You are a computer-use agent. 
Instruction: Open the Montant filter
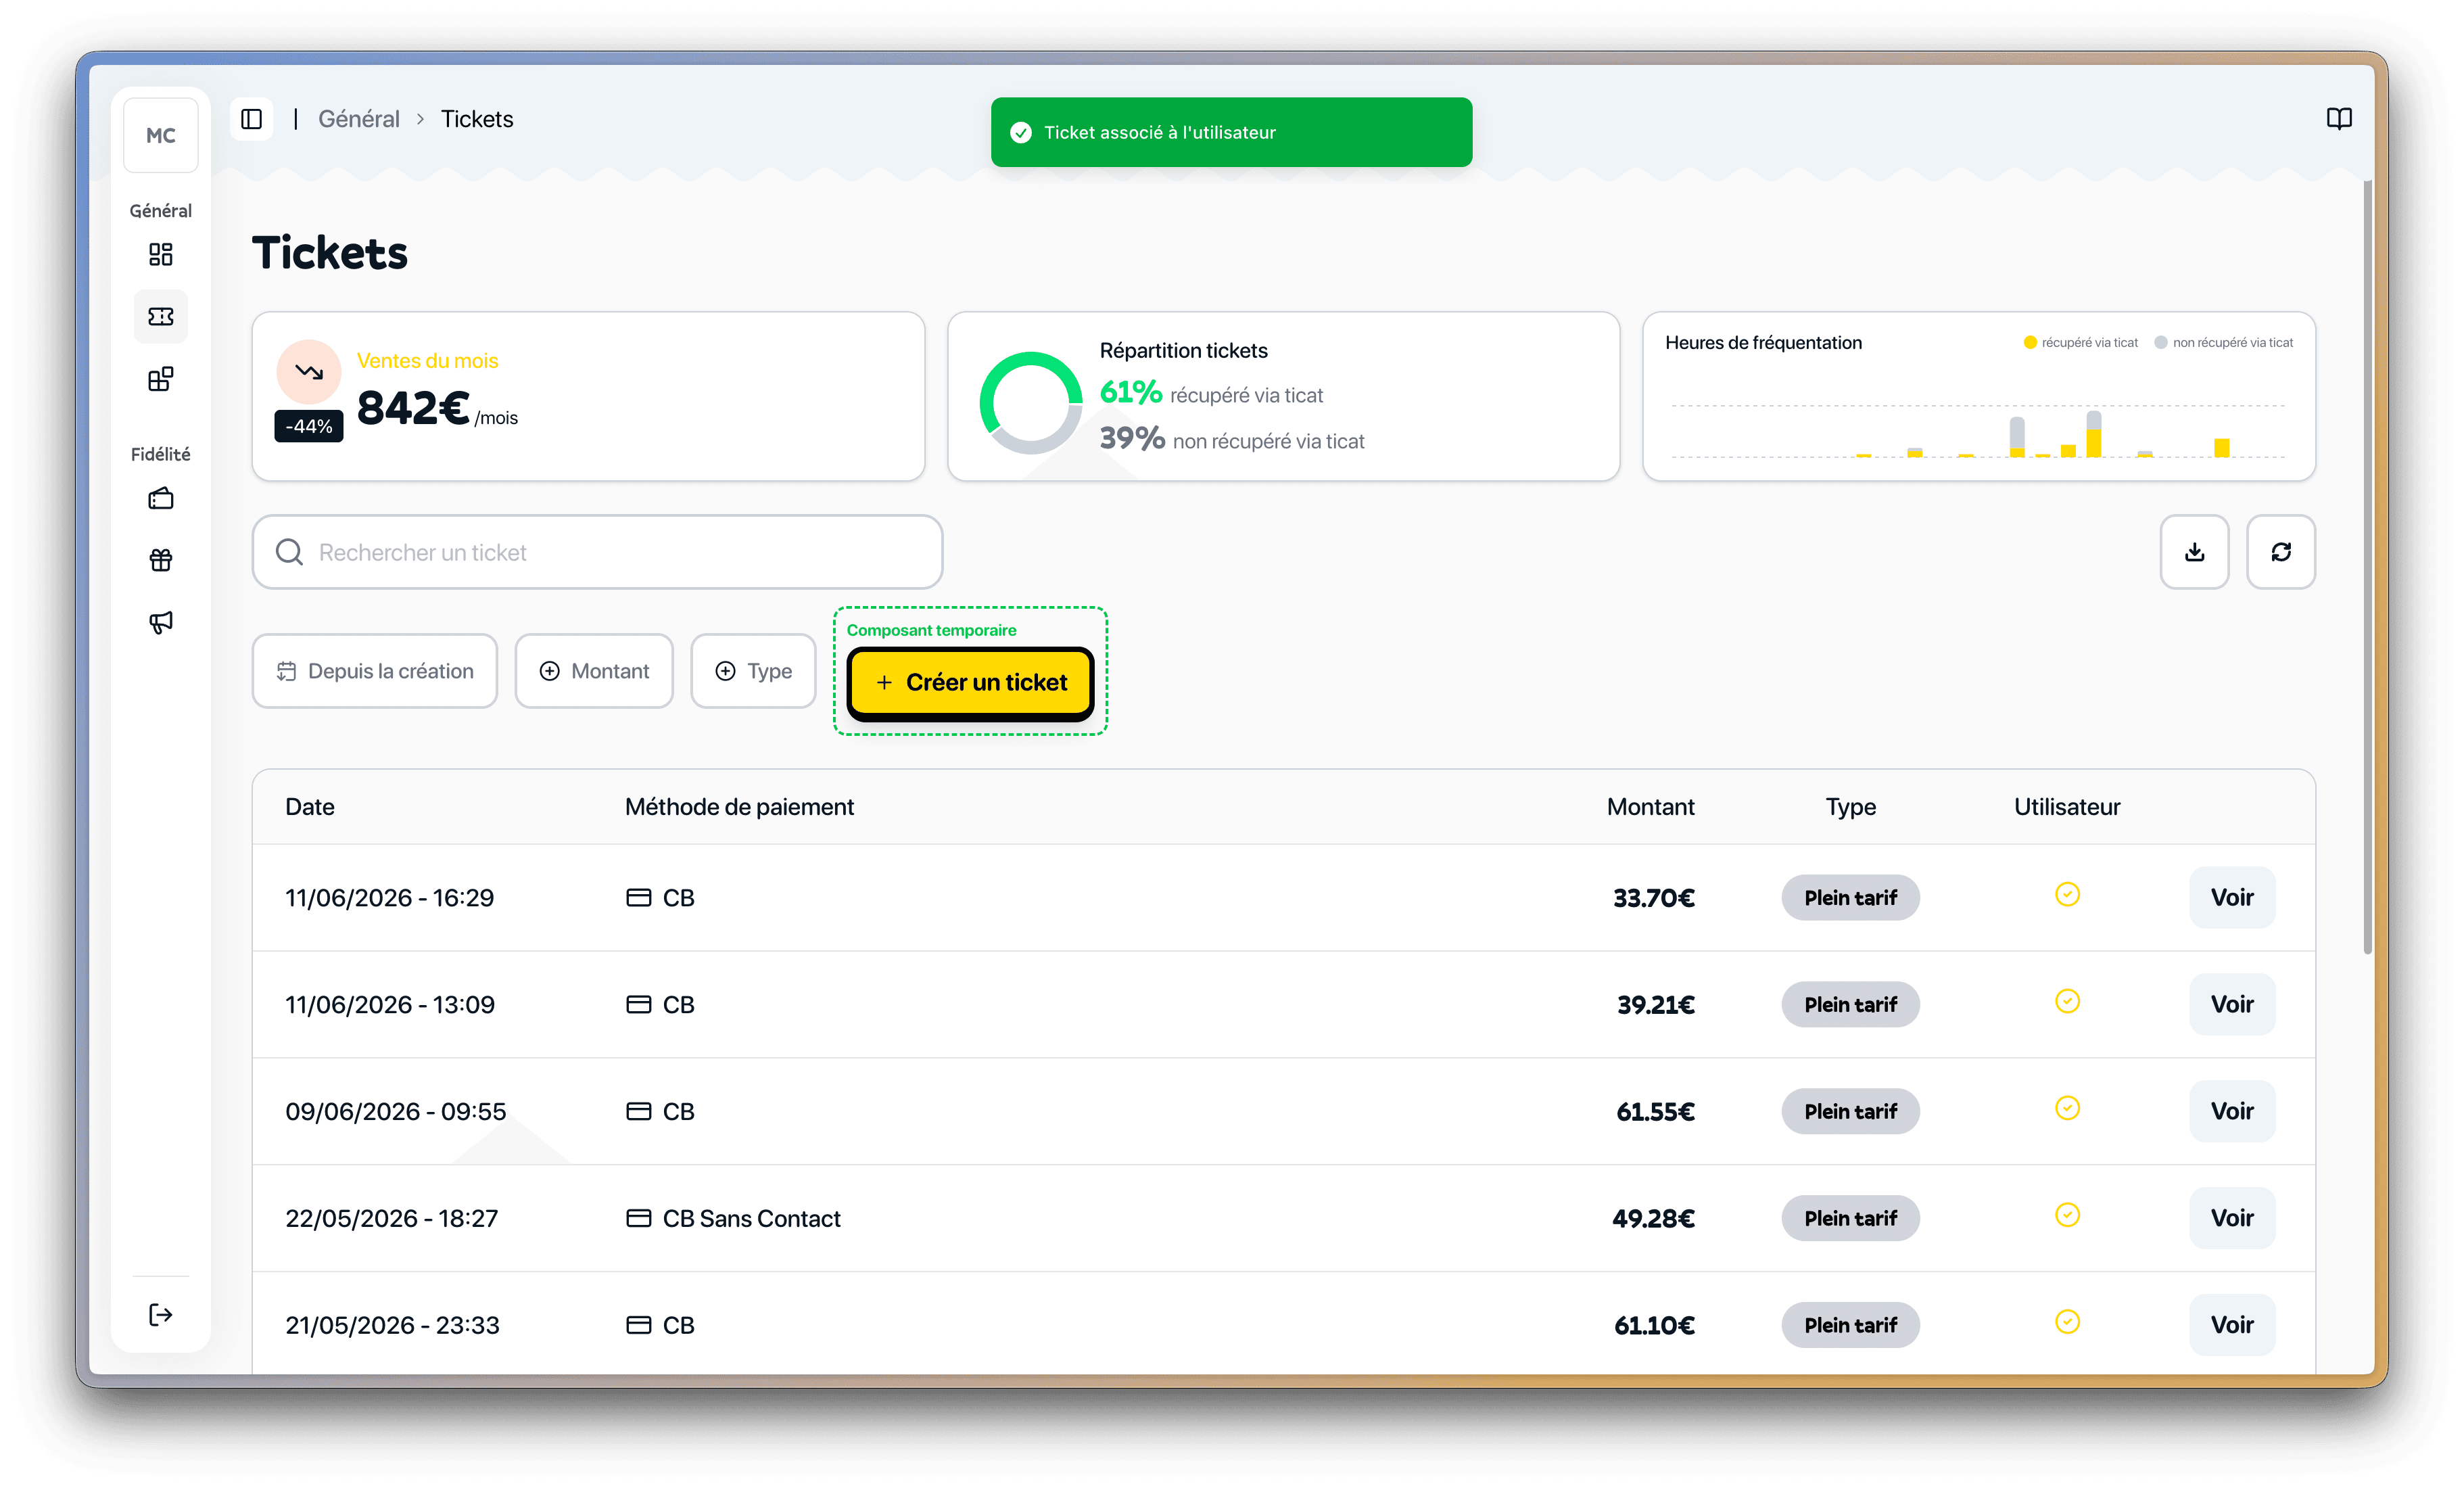594,671
